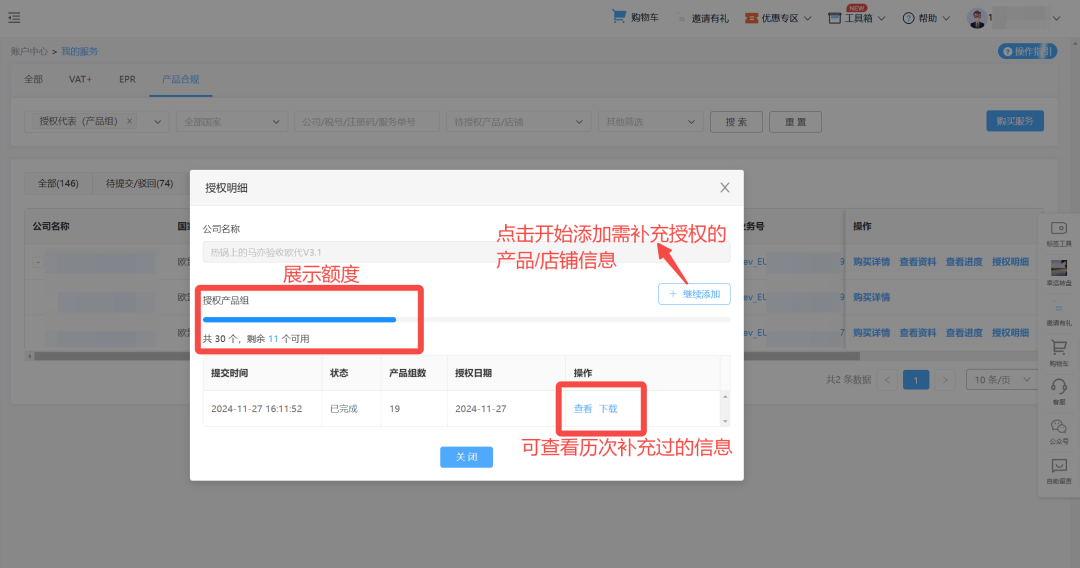Click the main table horizontal scrollbar
Viewport: 1080px width, 568px height.
(x=446, y=356)
